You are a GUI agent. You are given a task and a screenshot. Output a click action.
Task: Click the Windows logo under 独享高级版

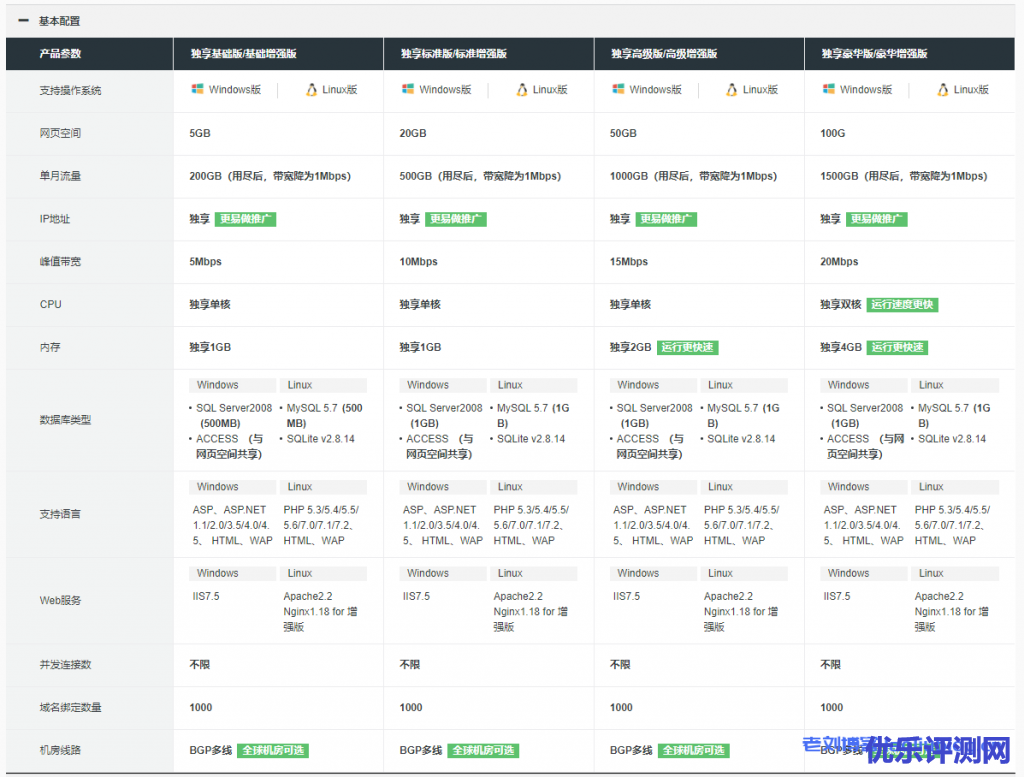point(618,89)
